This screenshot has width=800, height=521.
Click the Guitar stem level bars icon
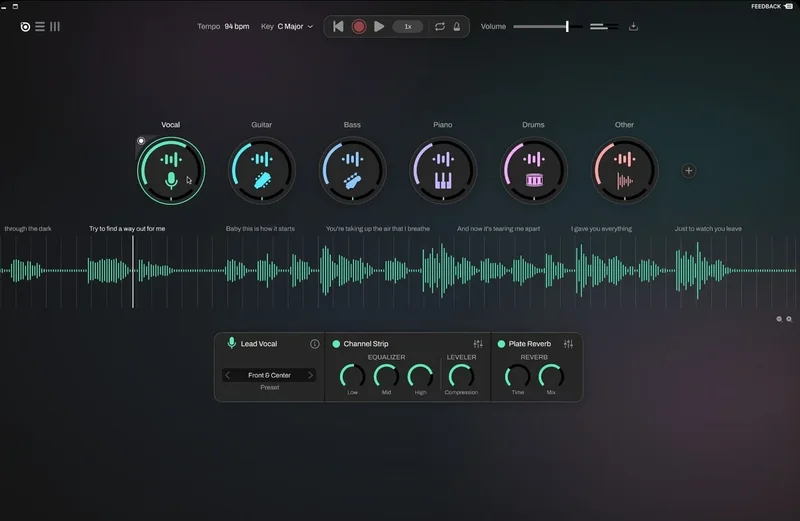(262, 159)
